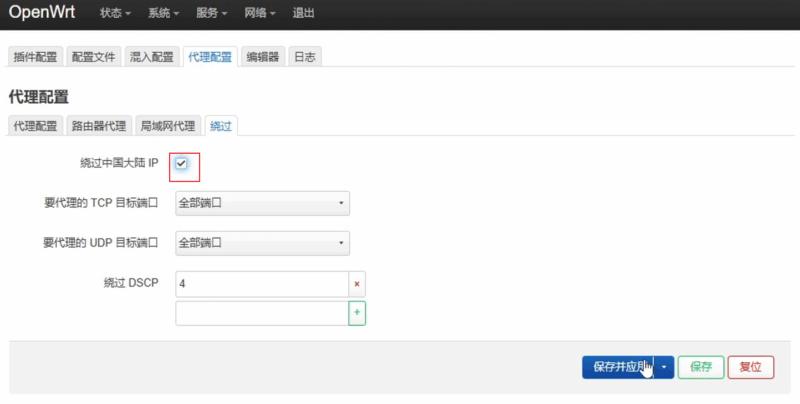
Task: Select the 路由器代理 sub-tab
Action: pos(99,126)
